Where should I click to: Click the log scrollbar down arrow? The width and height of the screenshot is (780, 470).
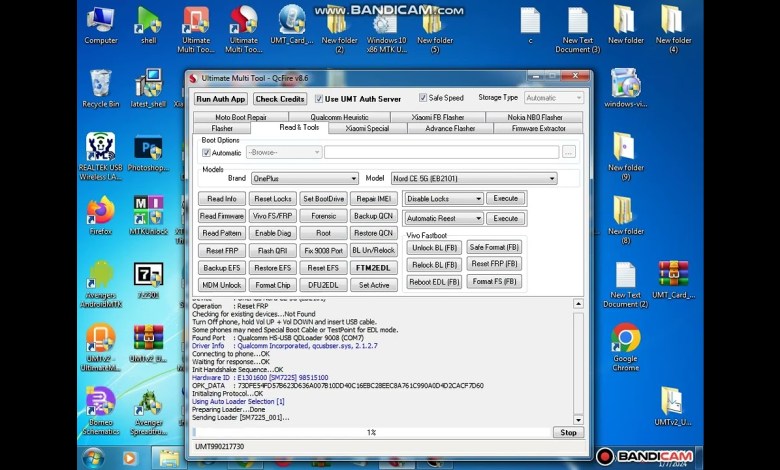(x=578, y=420)
